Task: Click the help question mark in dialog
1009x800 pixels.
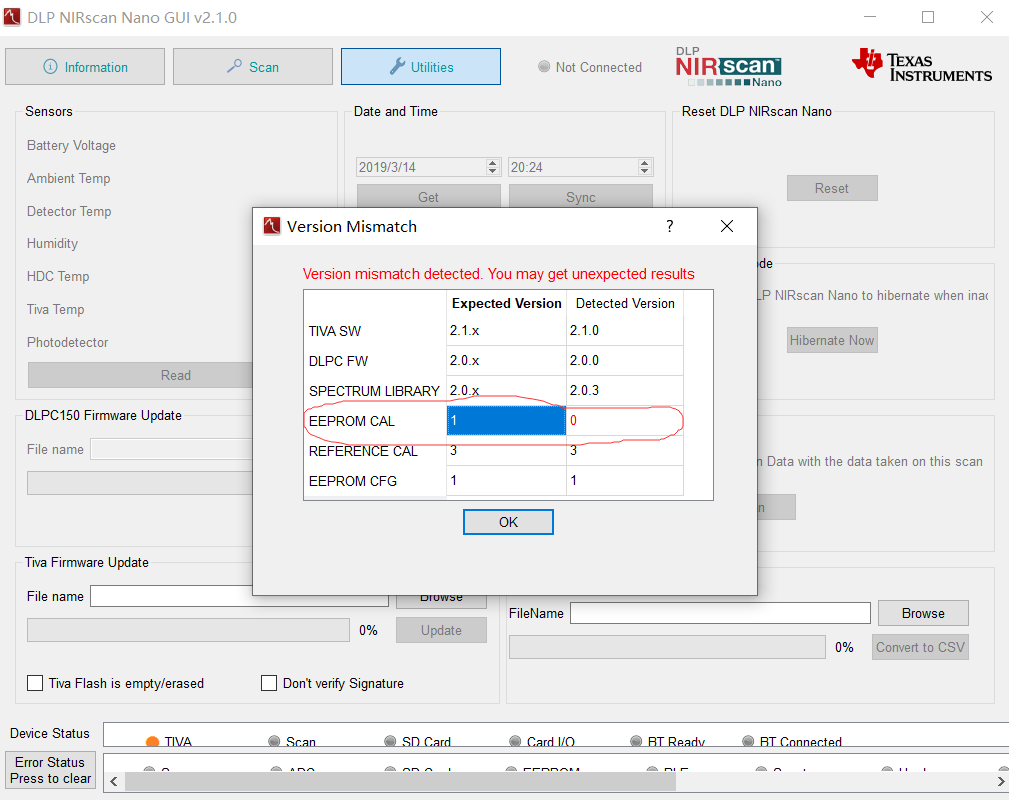Action: [670, 226]
